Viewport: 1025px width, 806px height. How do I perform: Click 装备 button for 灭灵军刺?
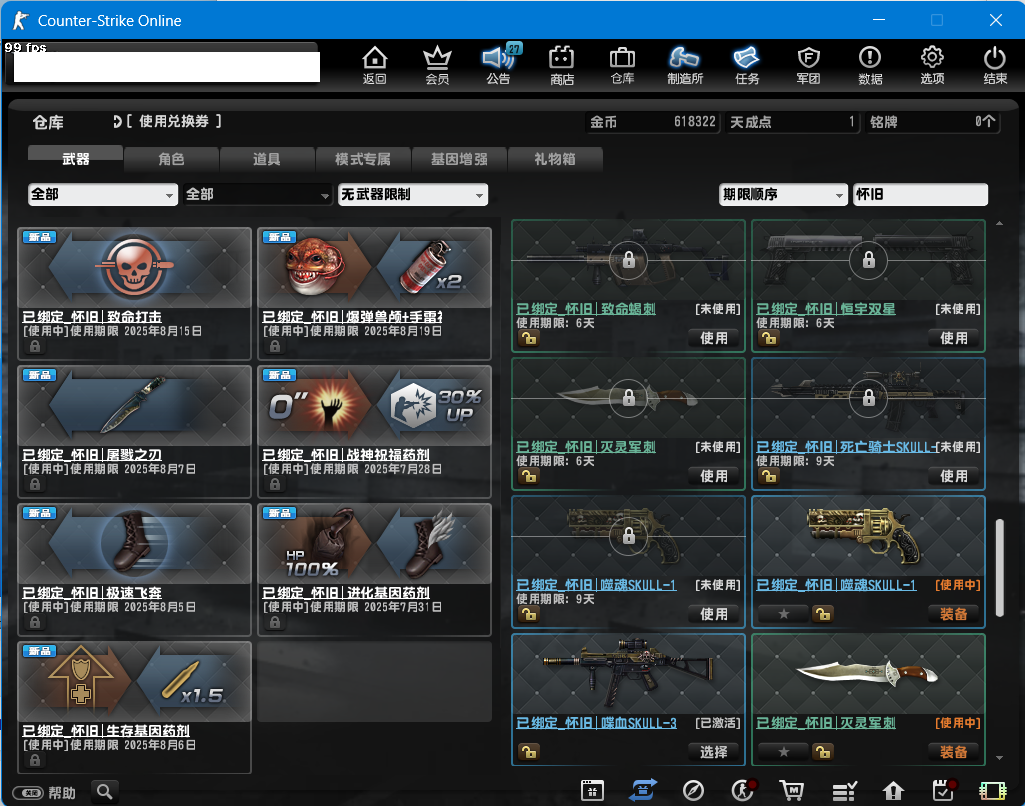pos(953,752)
